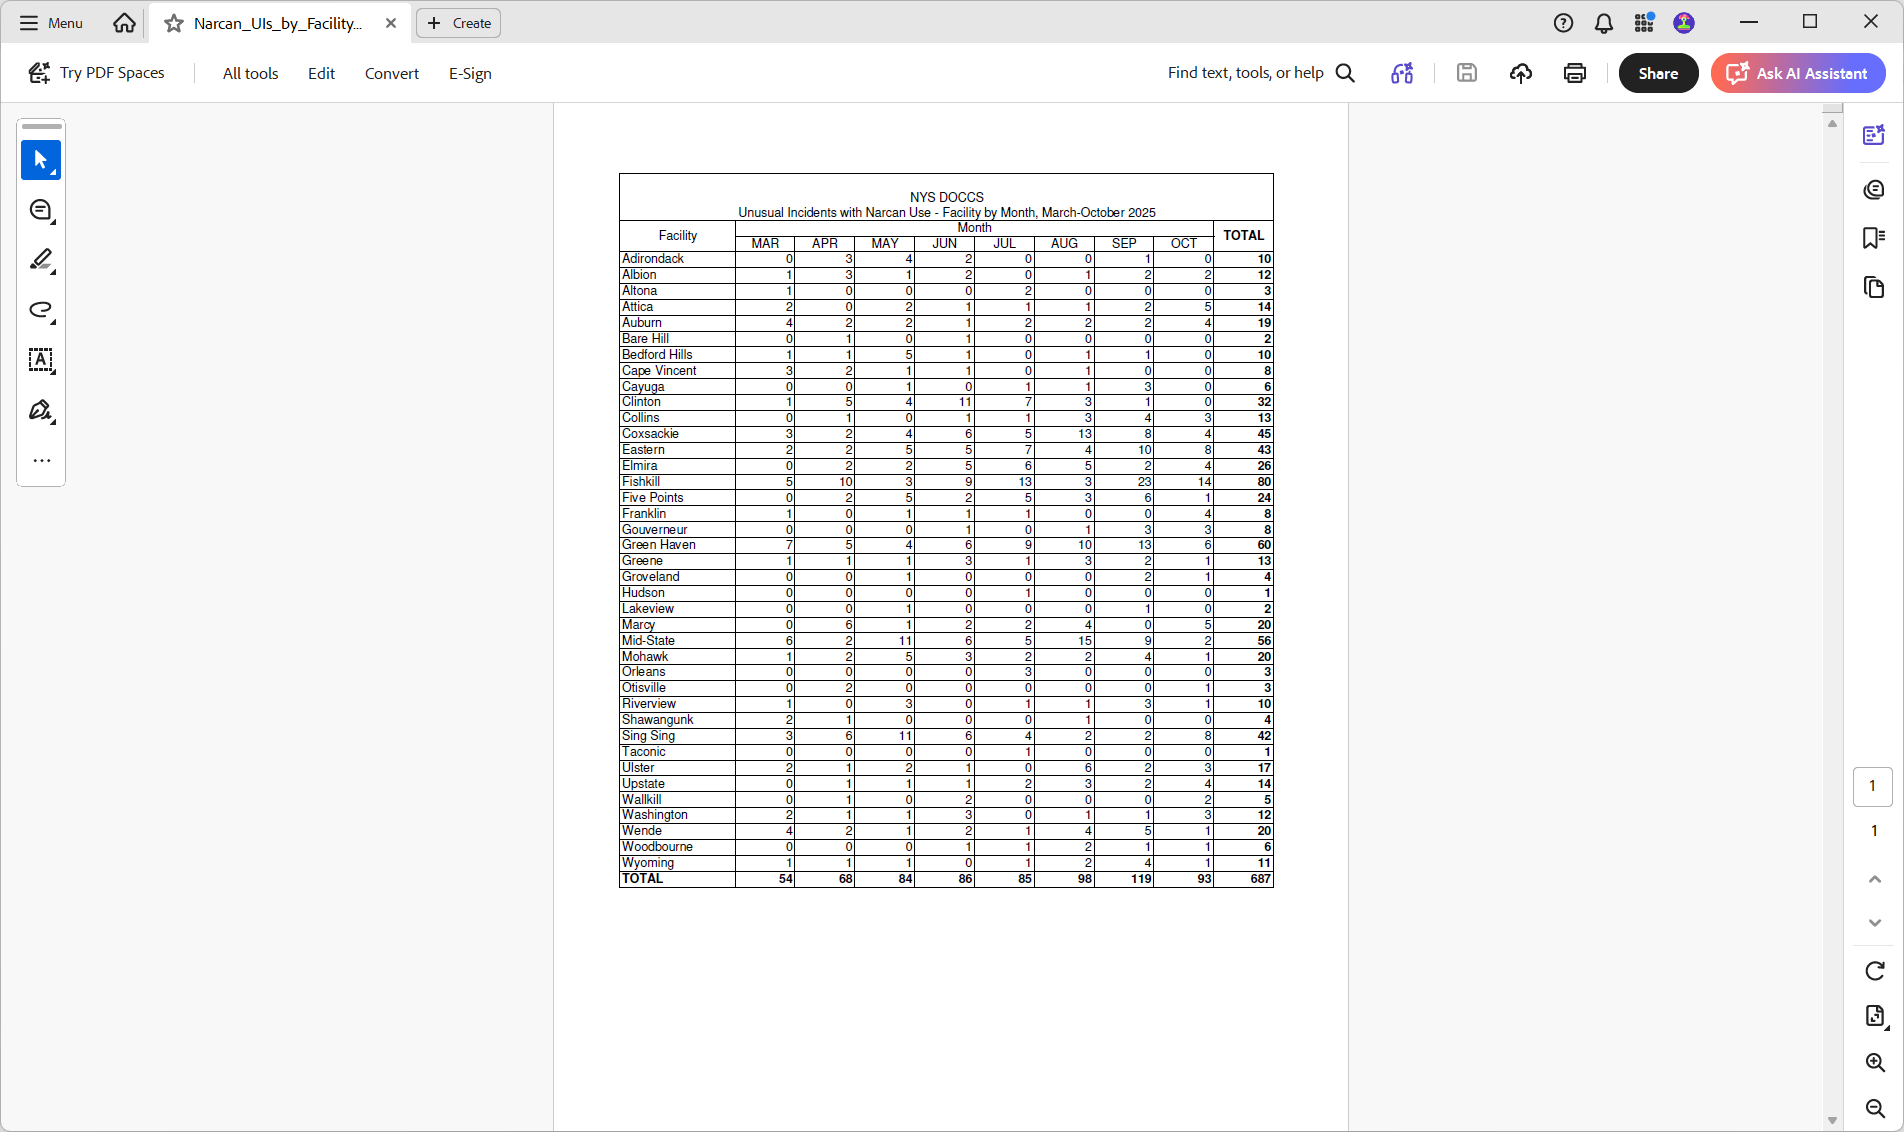Open the Edit tab
The height and width of the screenshot is (1132, 1904).
(x=321, y=73)
